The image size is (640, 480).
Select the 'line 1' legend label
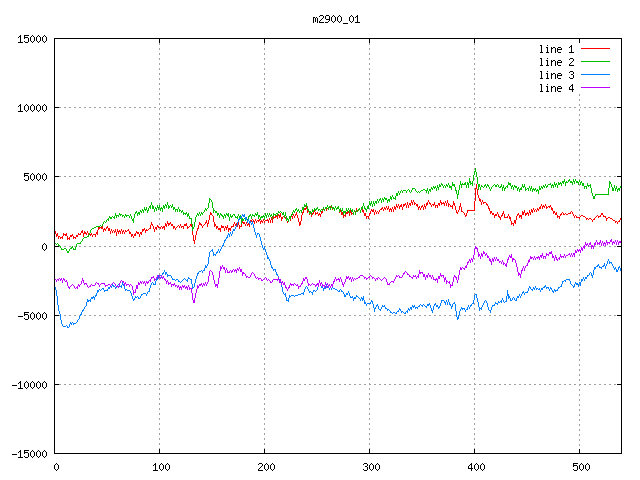(557, 49)
